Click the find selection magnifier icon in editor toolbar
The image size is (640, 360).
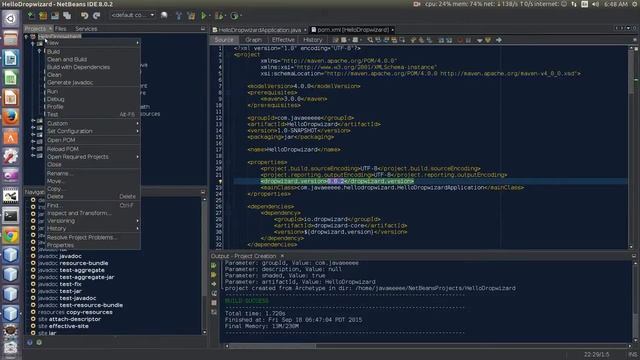[x=370, y=40]
